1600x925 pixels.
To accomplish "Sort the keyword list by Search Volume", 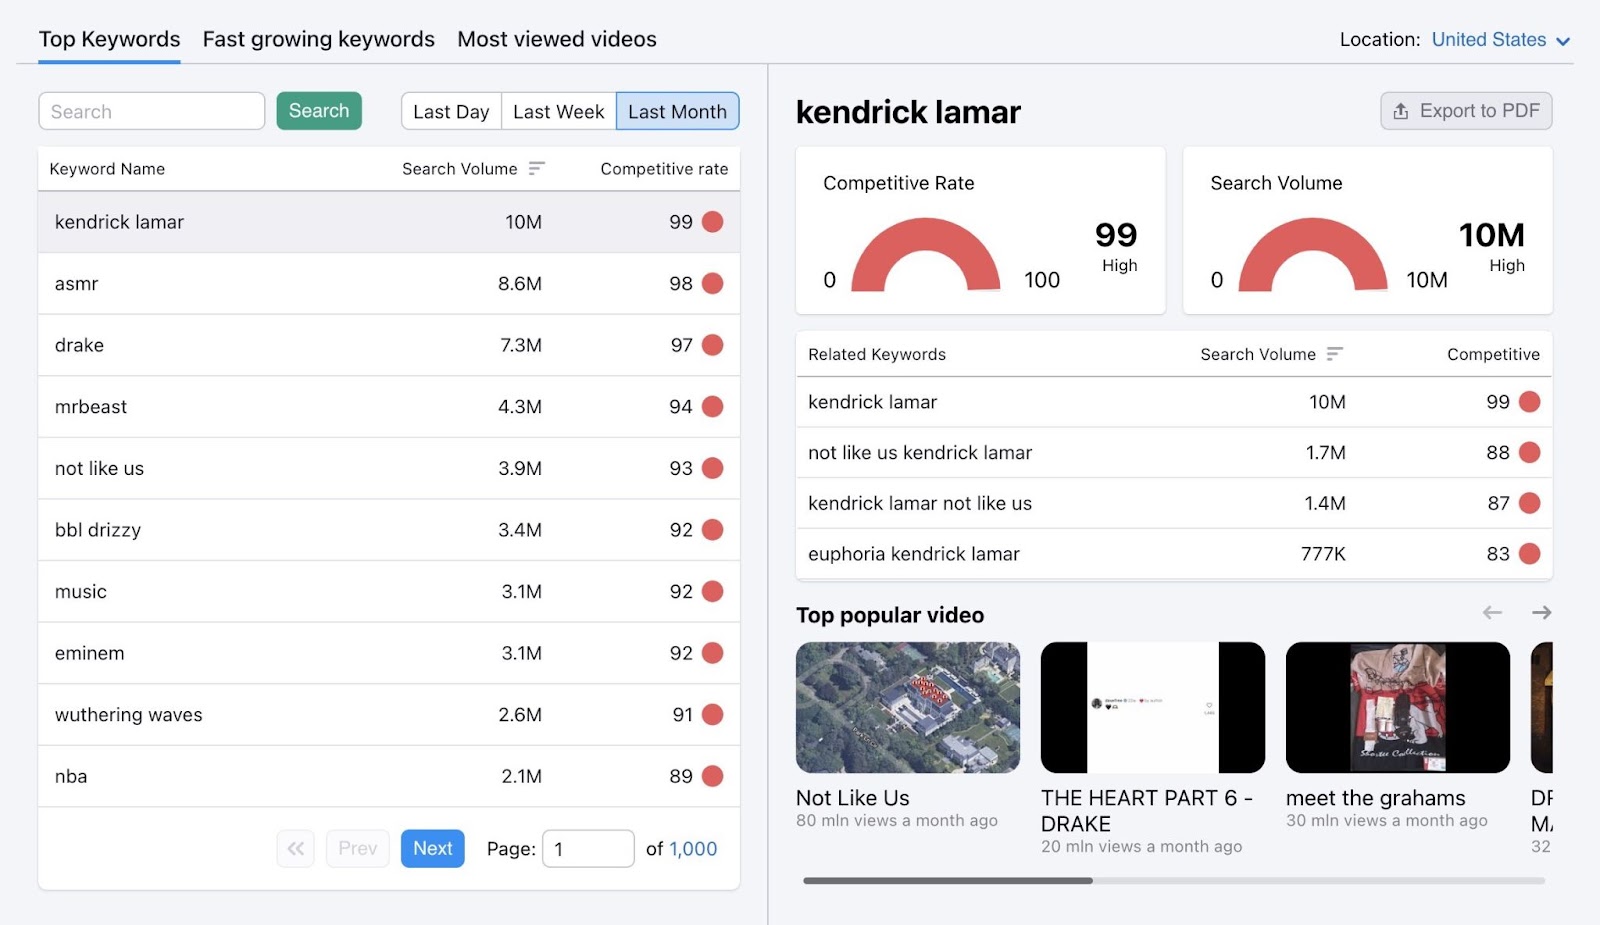I will tap(537, 168).
